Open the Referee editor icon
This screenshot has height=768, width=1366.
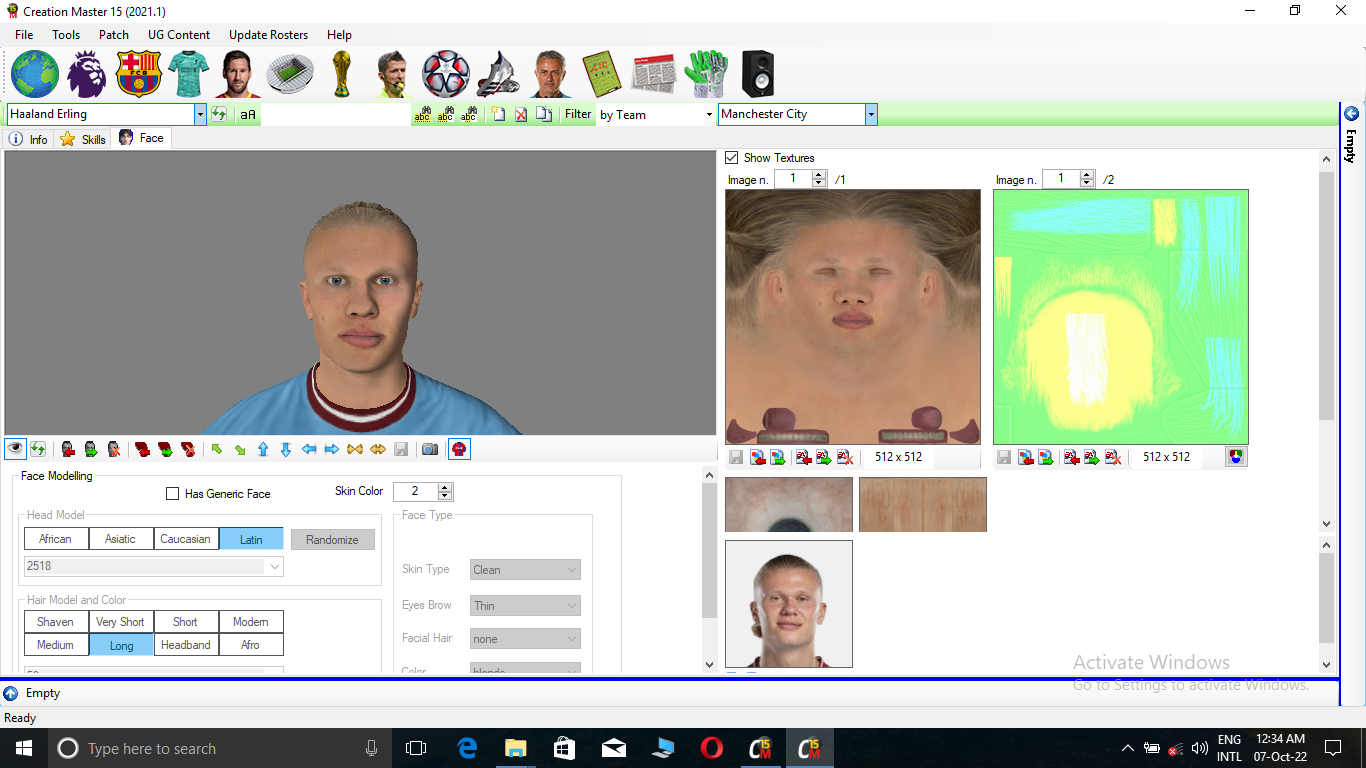393,74
